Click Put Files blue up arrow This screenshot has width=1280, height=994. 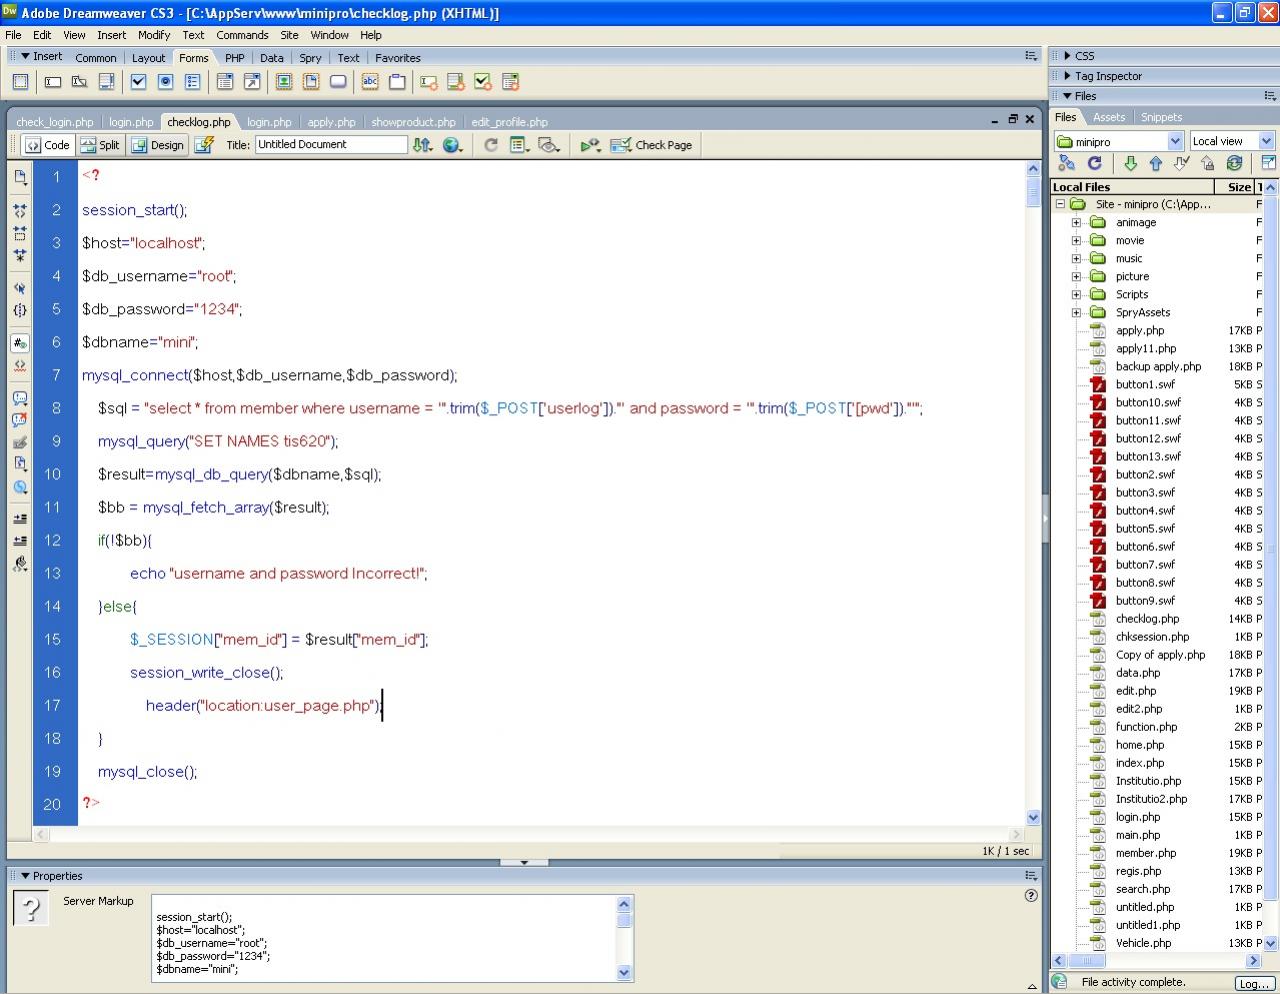coord(1156,163)
